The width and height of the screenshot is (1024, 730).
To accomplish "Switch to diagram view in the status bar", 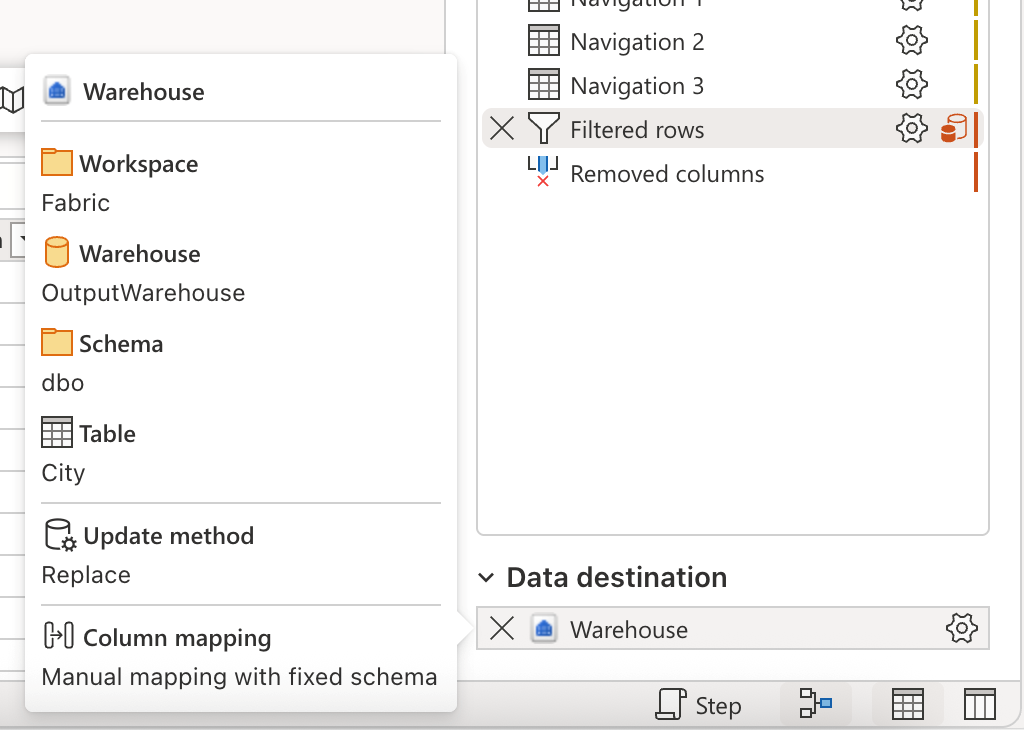I will coord(815,704).
